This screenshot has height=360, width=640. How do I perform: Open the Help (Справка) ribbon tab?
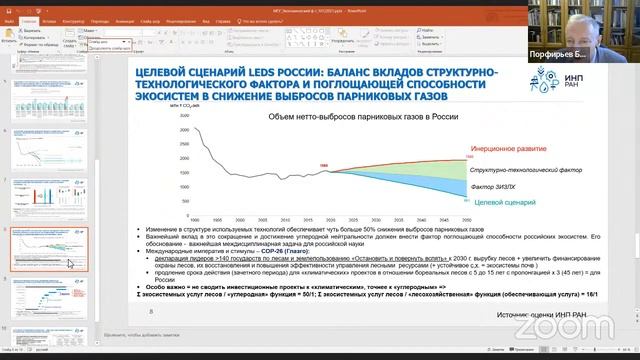[x=223, y=21]
